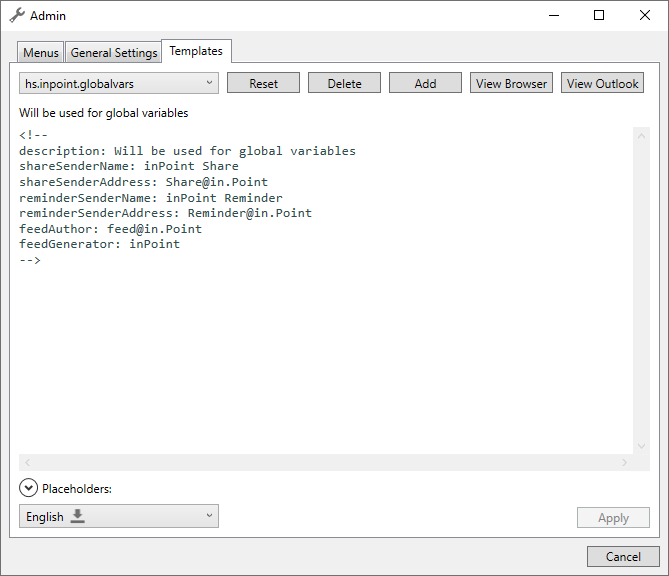Click the horizontal scrollbar right arrow
The image size is (669, 576).
(625, 463)
